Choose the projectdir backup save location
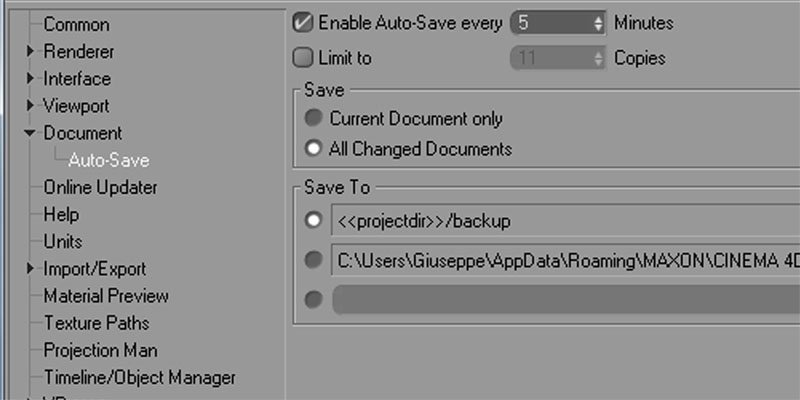 314,220
